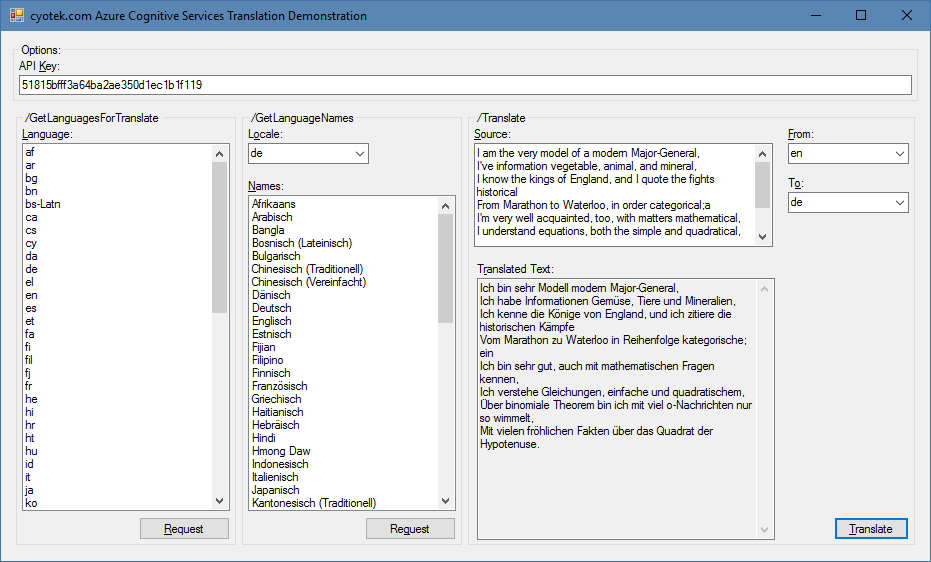Select 'hu' in the Language list

coord(118,452)
